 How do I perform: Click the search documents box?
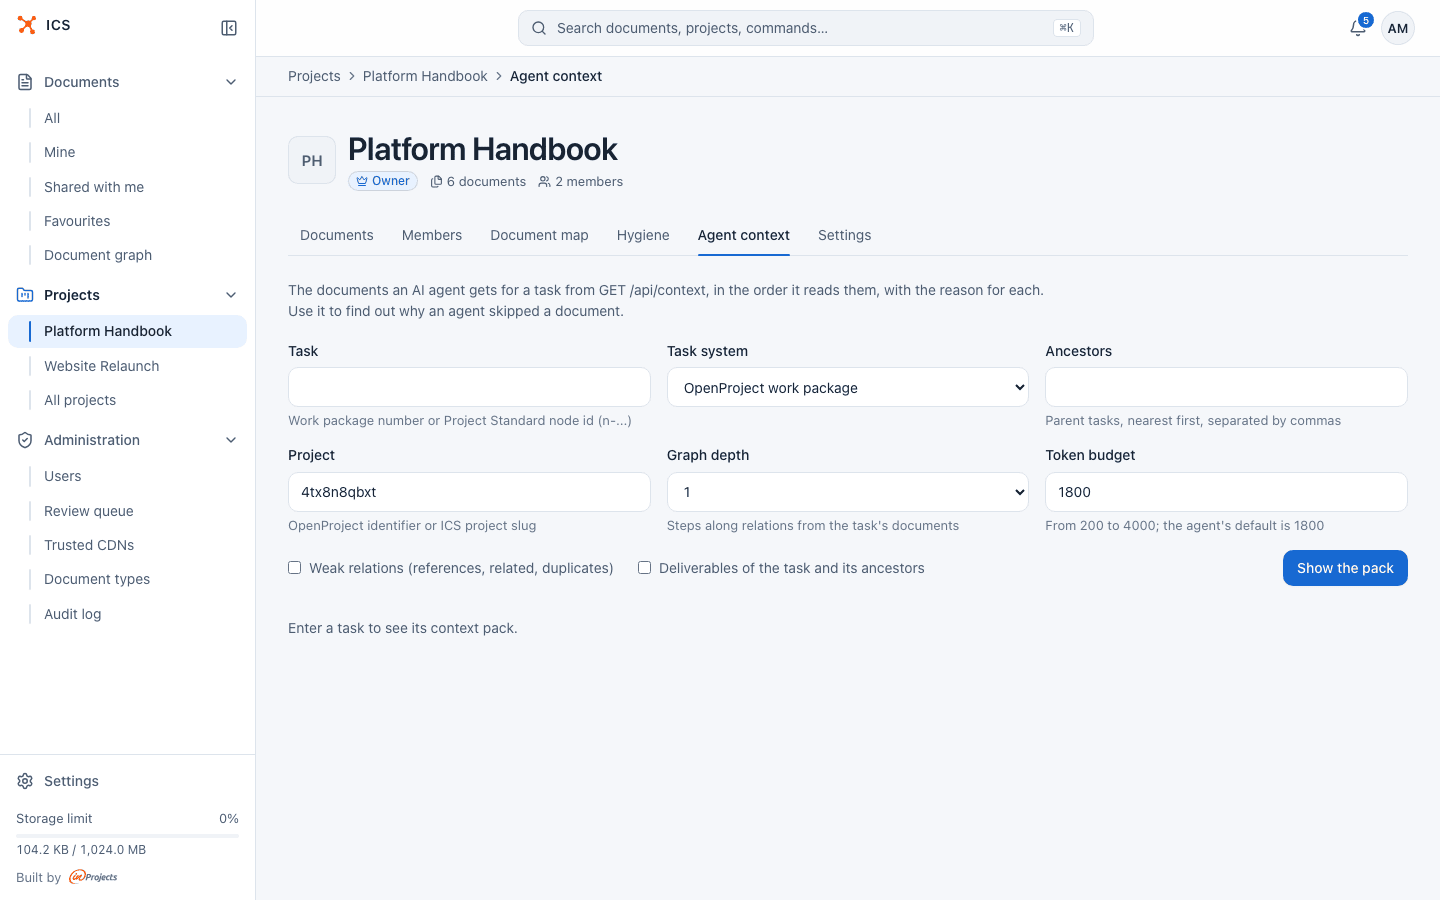click(806, 28)
